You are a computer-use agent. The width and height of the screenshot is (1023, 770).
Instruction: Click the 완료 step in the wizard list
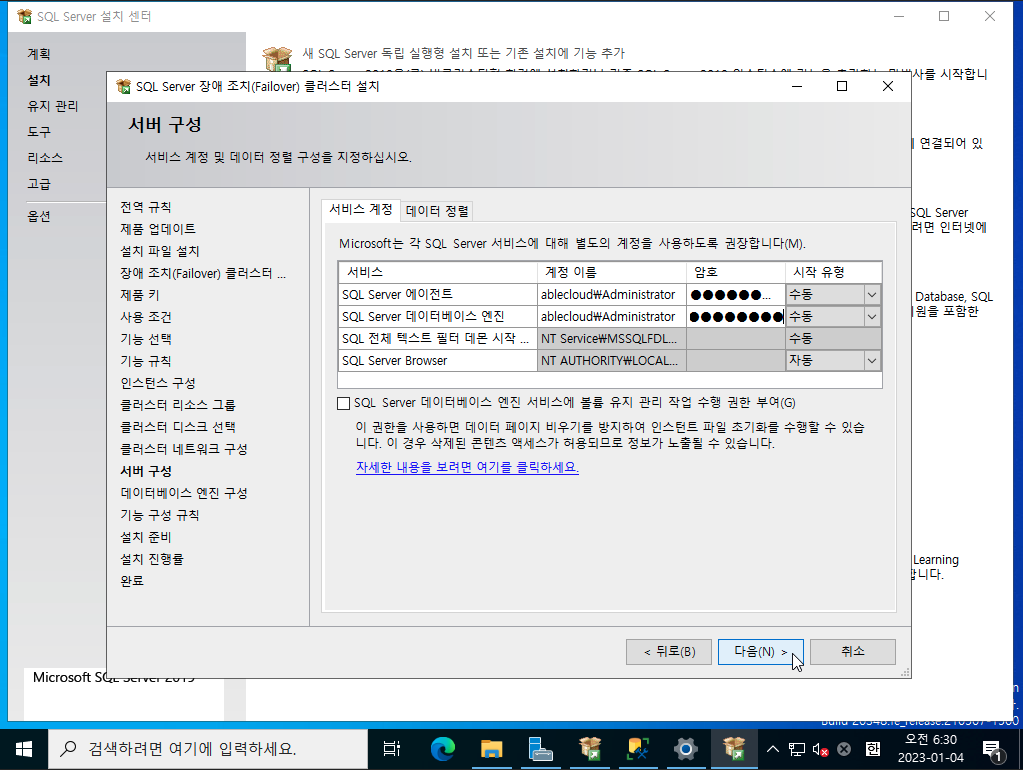[x=132, y=581]
